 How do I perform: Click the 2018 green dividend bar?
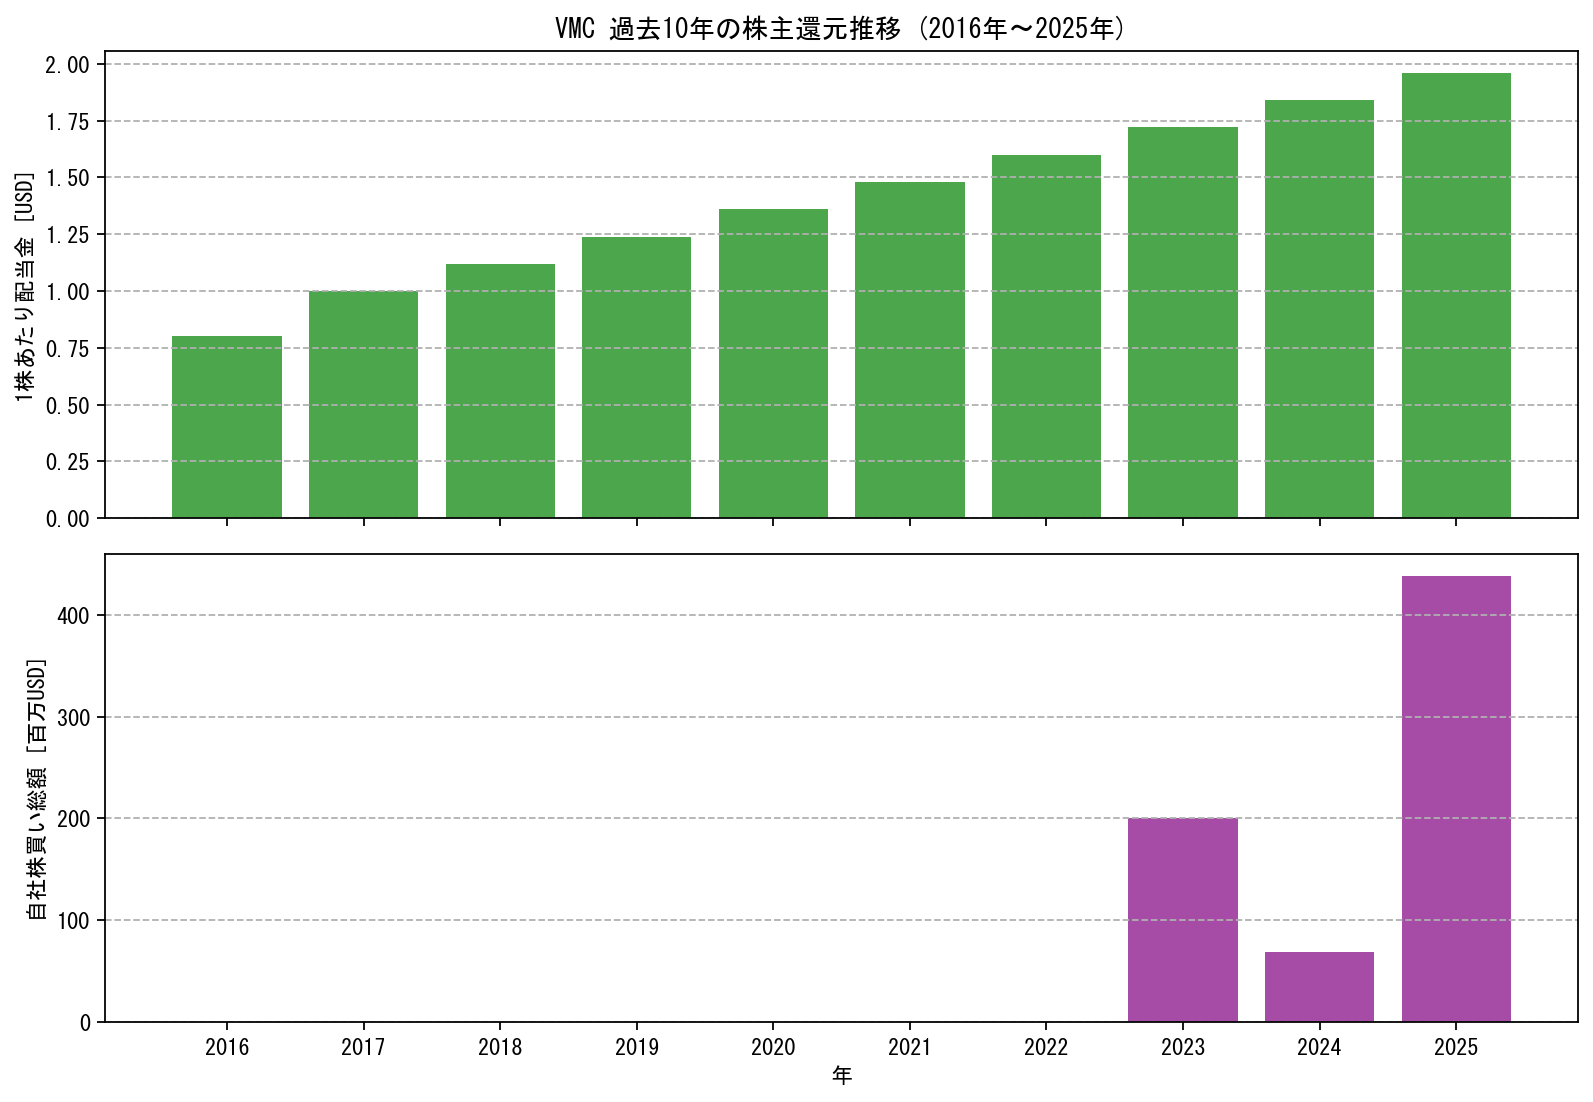point(500,391)
